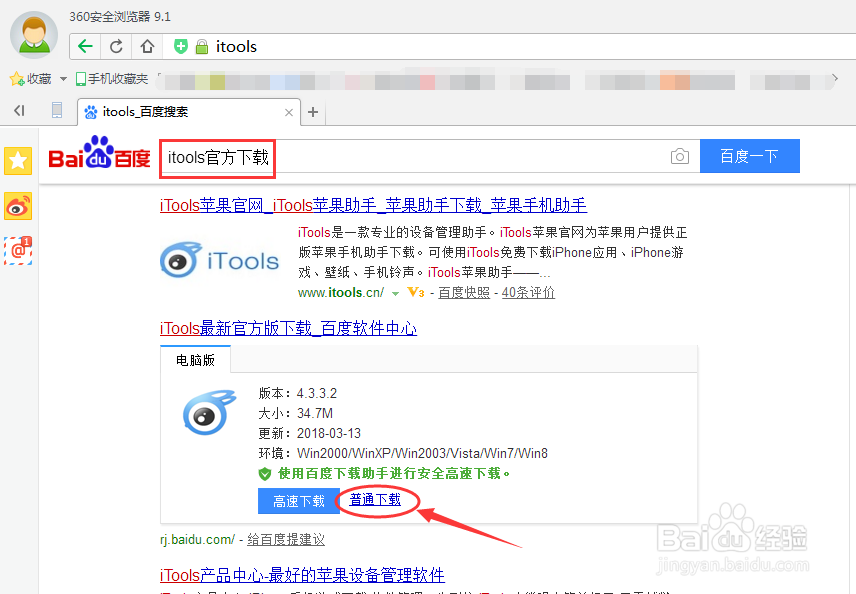Open the 给百度提建议 link
This screenshot has width=856, height=594.
pyautogui.click(x=286, y=539)
